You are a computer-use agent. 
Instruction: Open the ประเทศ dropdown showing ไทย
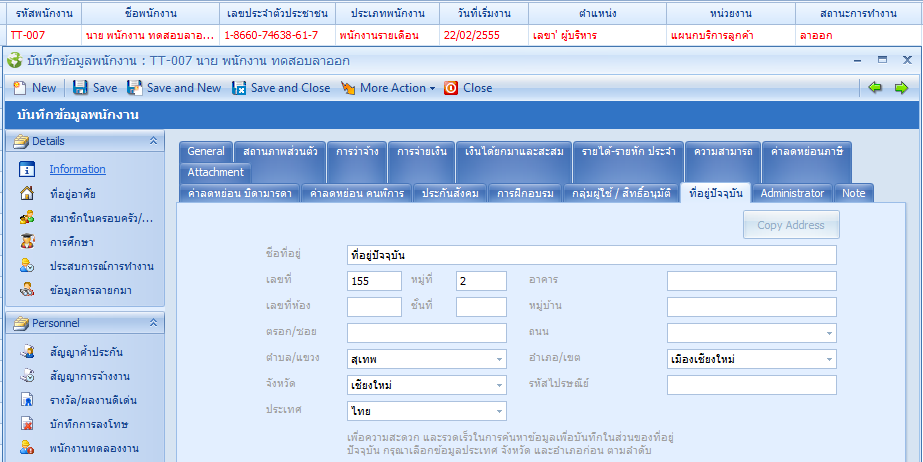500,411
